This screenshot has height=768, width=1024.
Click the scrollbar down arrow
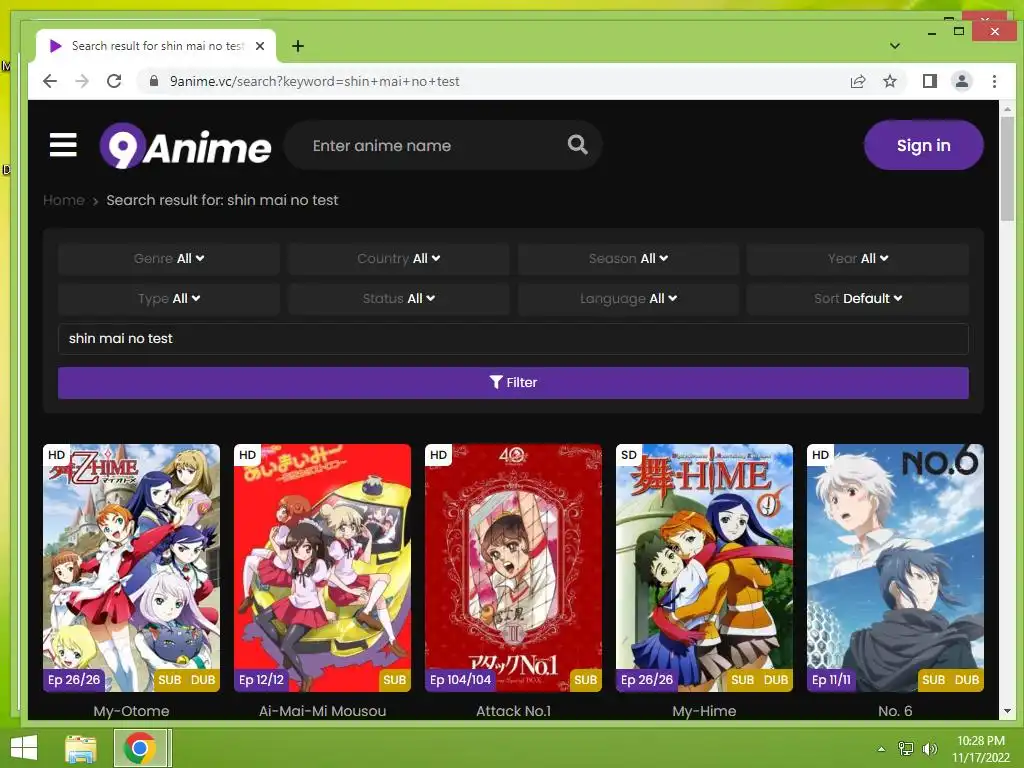(1007, 711)
